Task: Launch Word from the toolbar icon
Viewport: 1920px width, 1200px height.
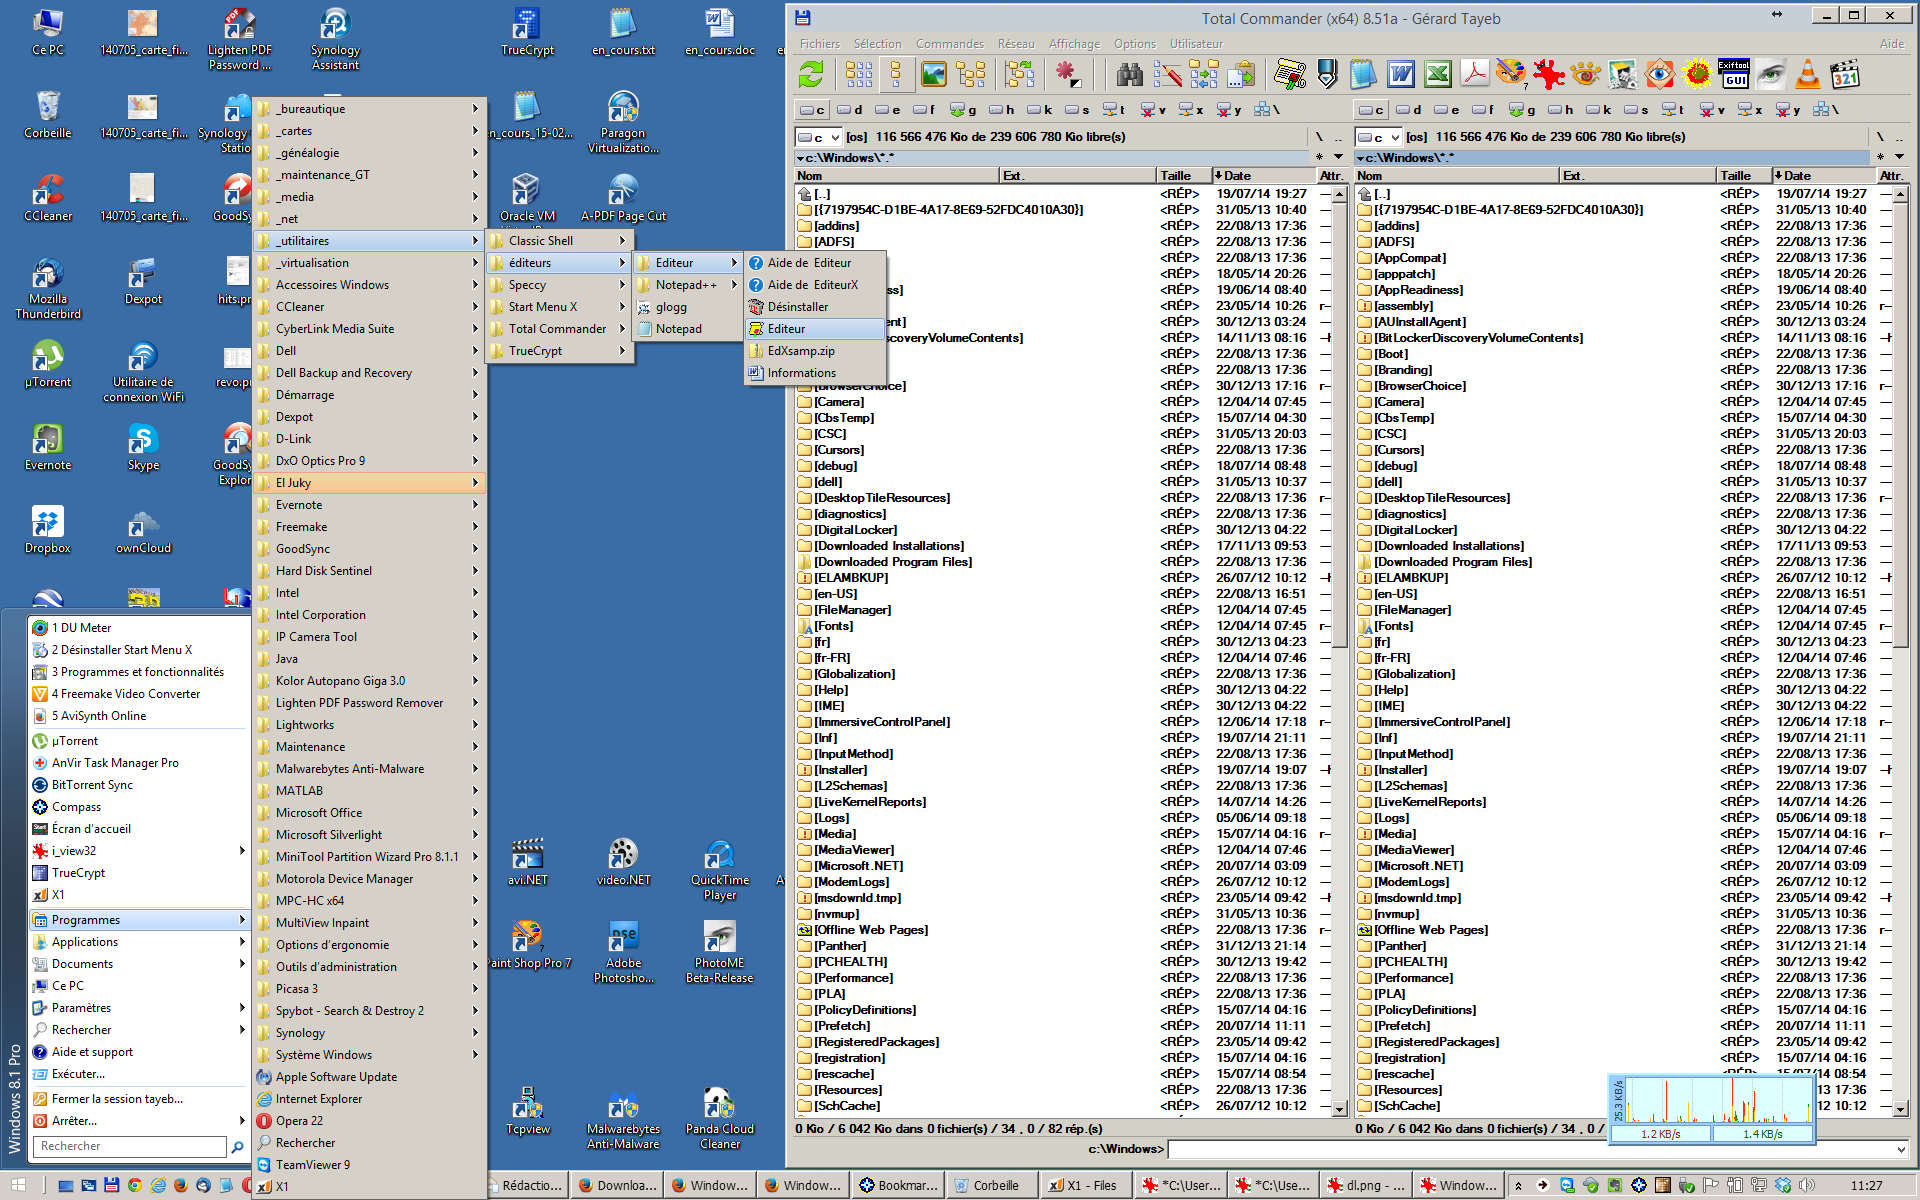Action: pyautogui.click(x=1401, y=74)
